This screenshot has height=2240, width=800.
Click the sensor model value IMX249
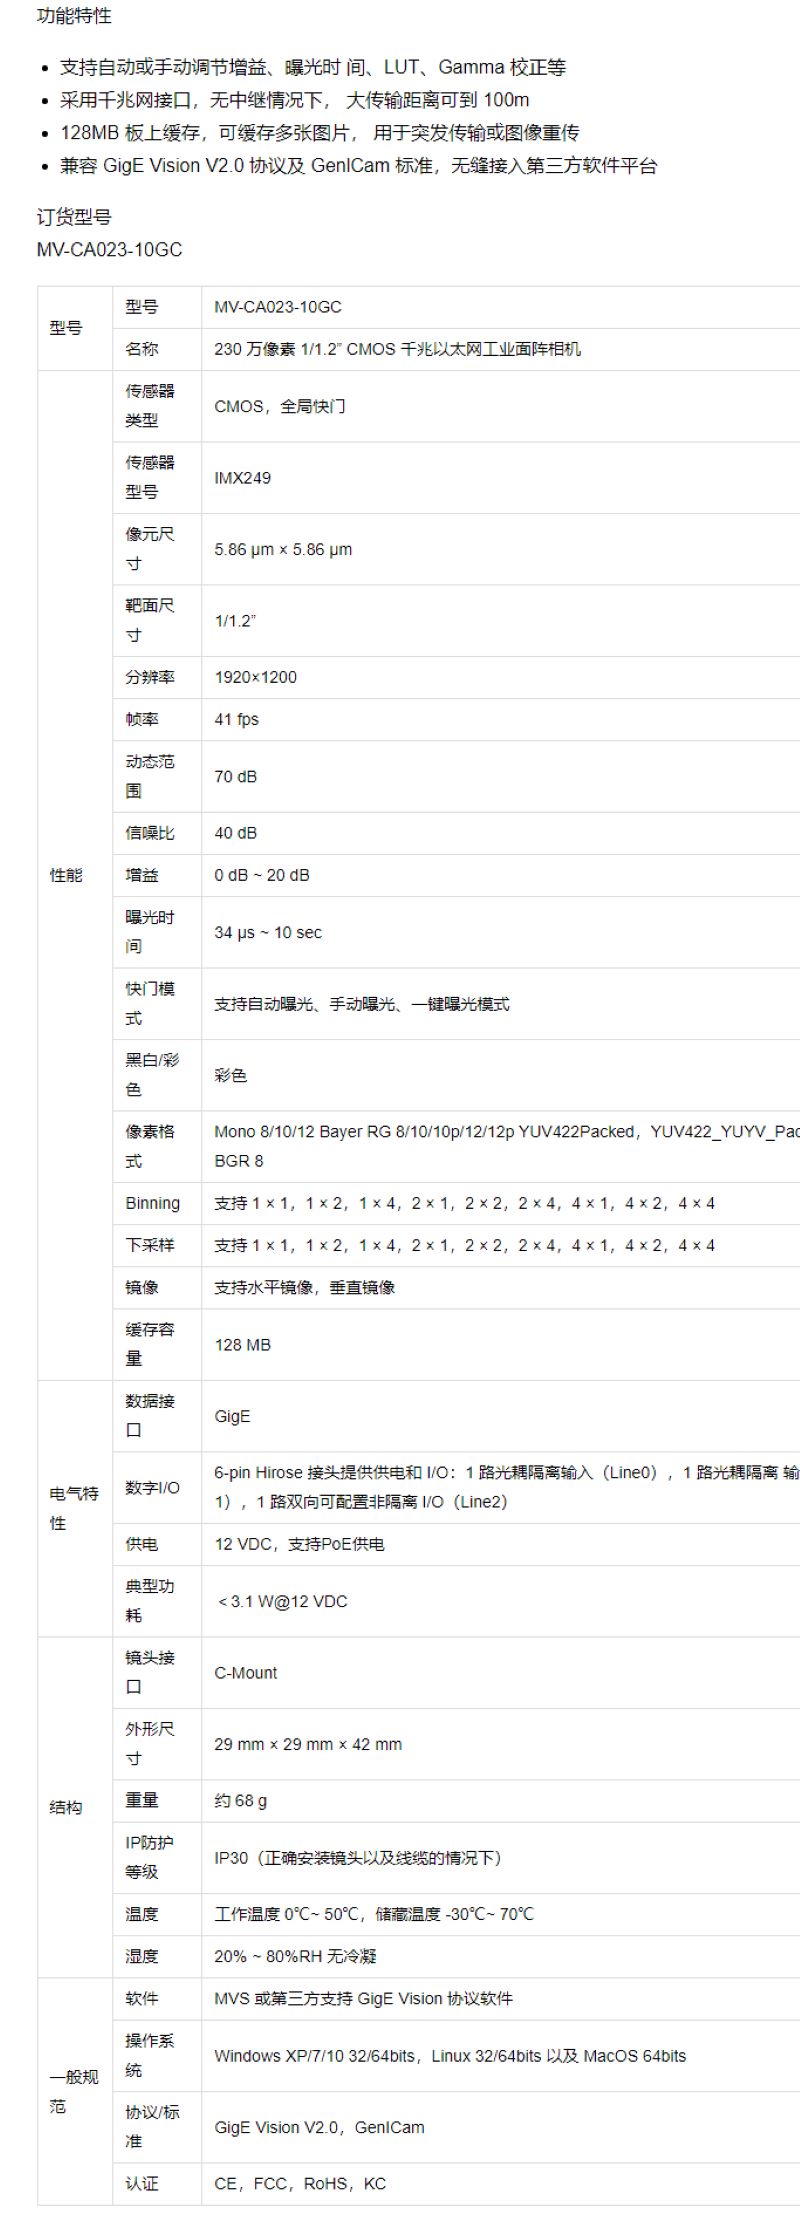243,478
